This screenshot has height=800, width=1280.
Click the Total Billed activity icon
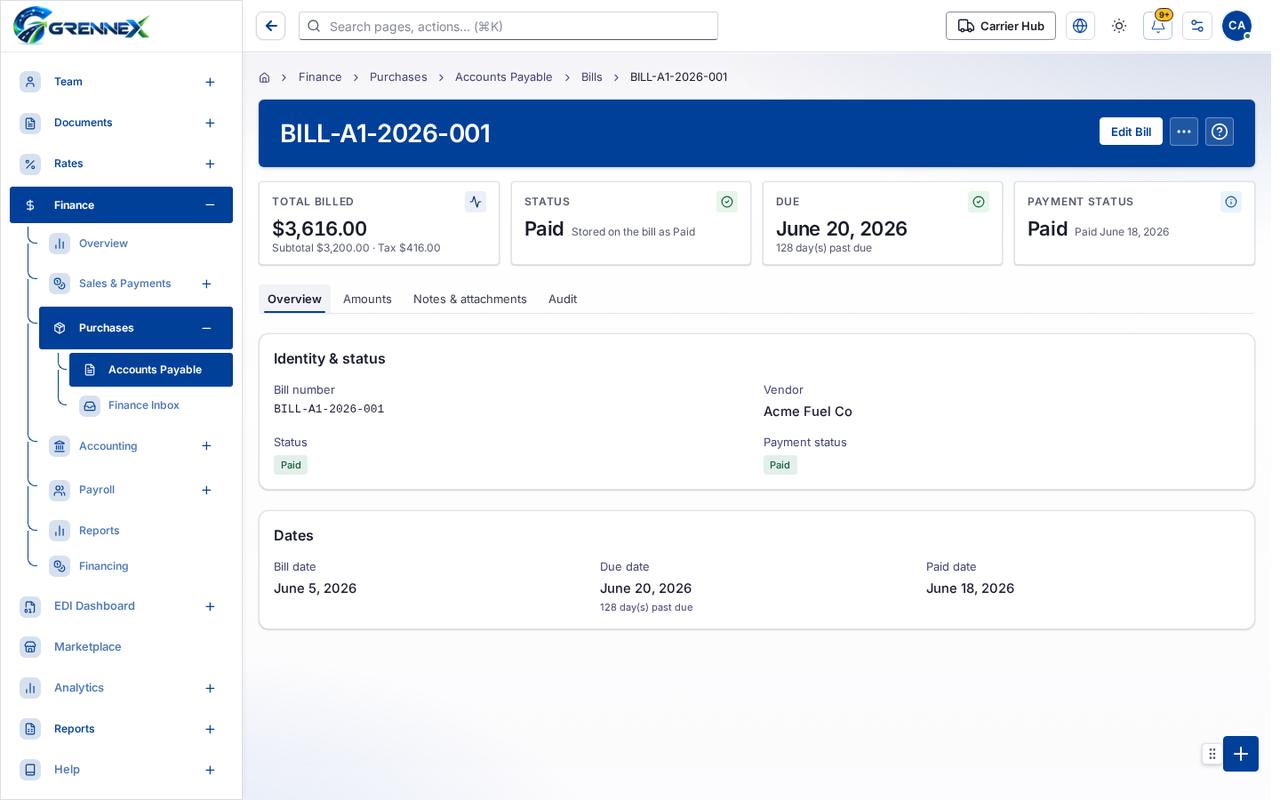[x=475, y=202]
